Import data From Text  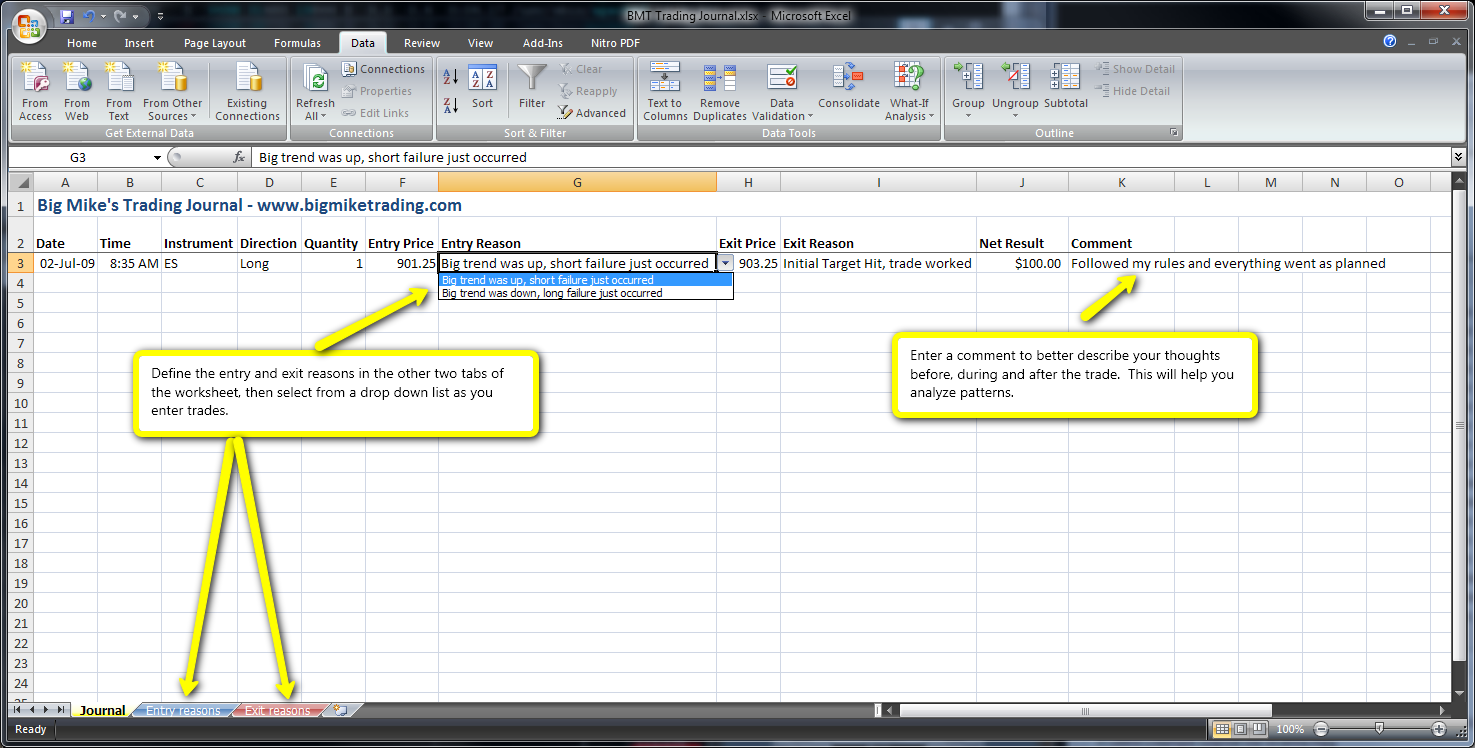click(119, 92)
